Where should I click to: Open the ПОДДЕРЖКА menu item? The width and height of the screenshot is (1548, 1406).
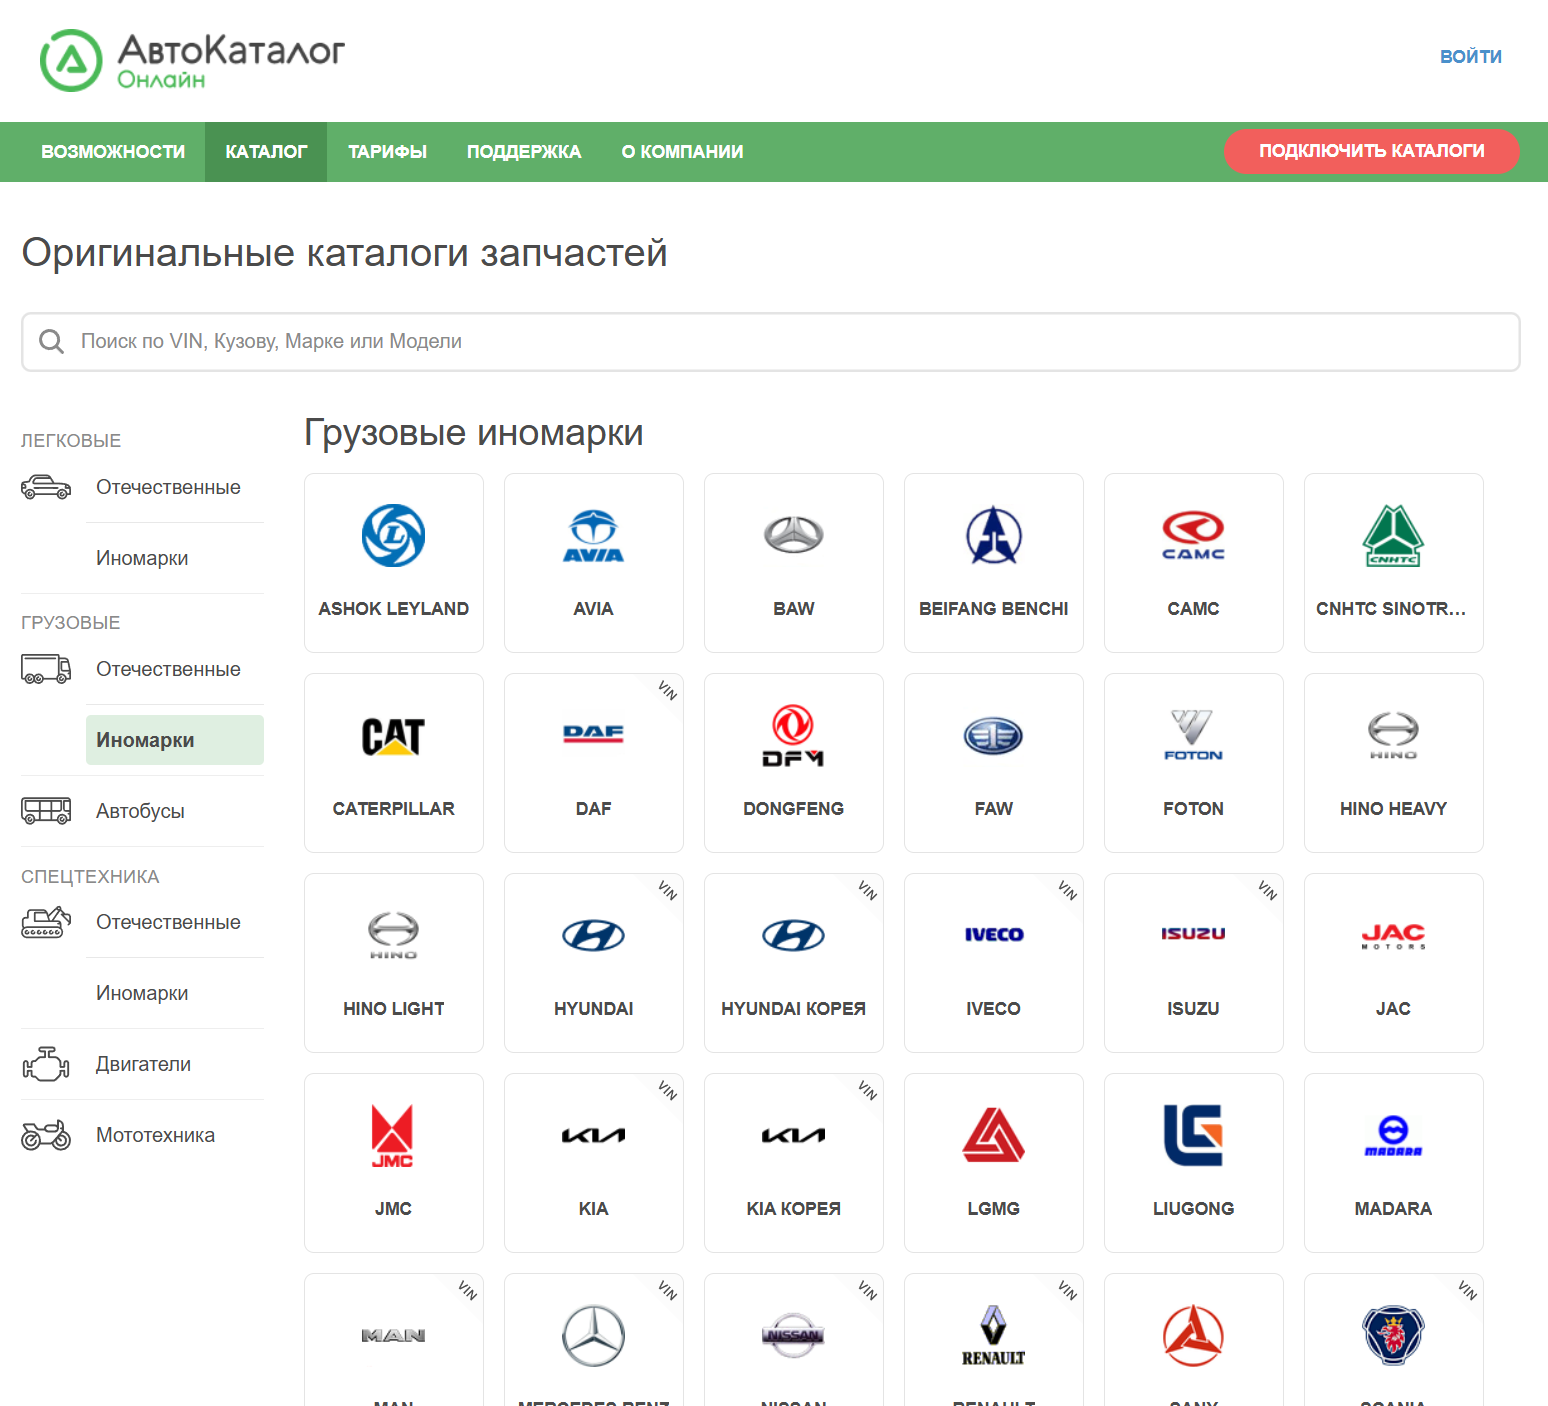(x=524, y=152)
